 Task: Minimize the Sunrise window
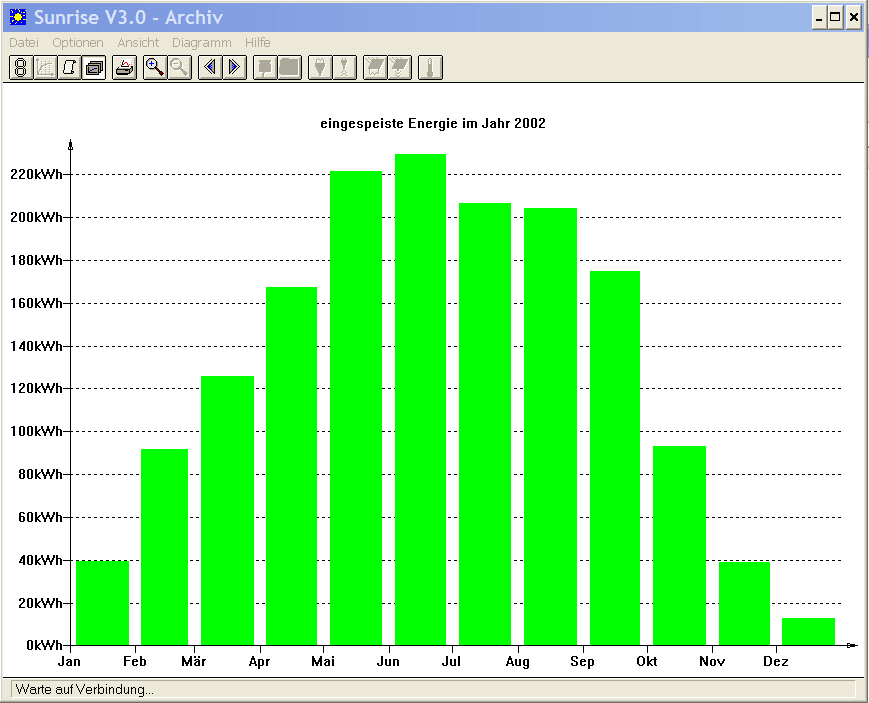[x=819, y=18]
